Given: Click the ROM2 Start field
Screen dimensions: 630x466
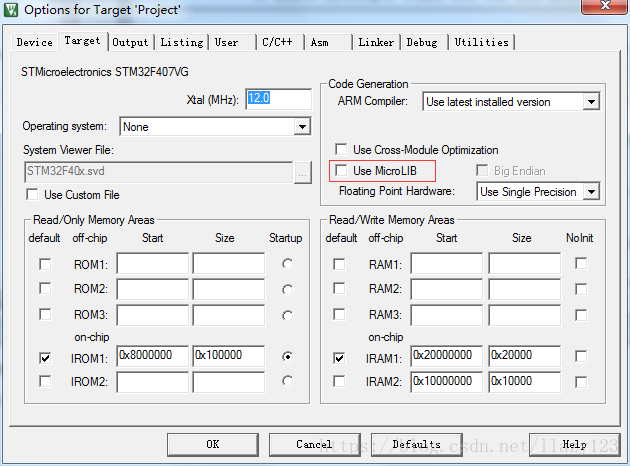Looking at the screenshot, I should (152, 289).
